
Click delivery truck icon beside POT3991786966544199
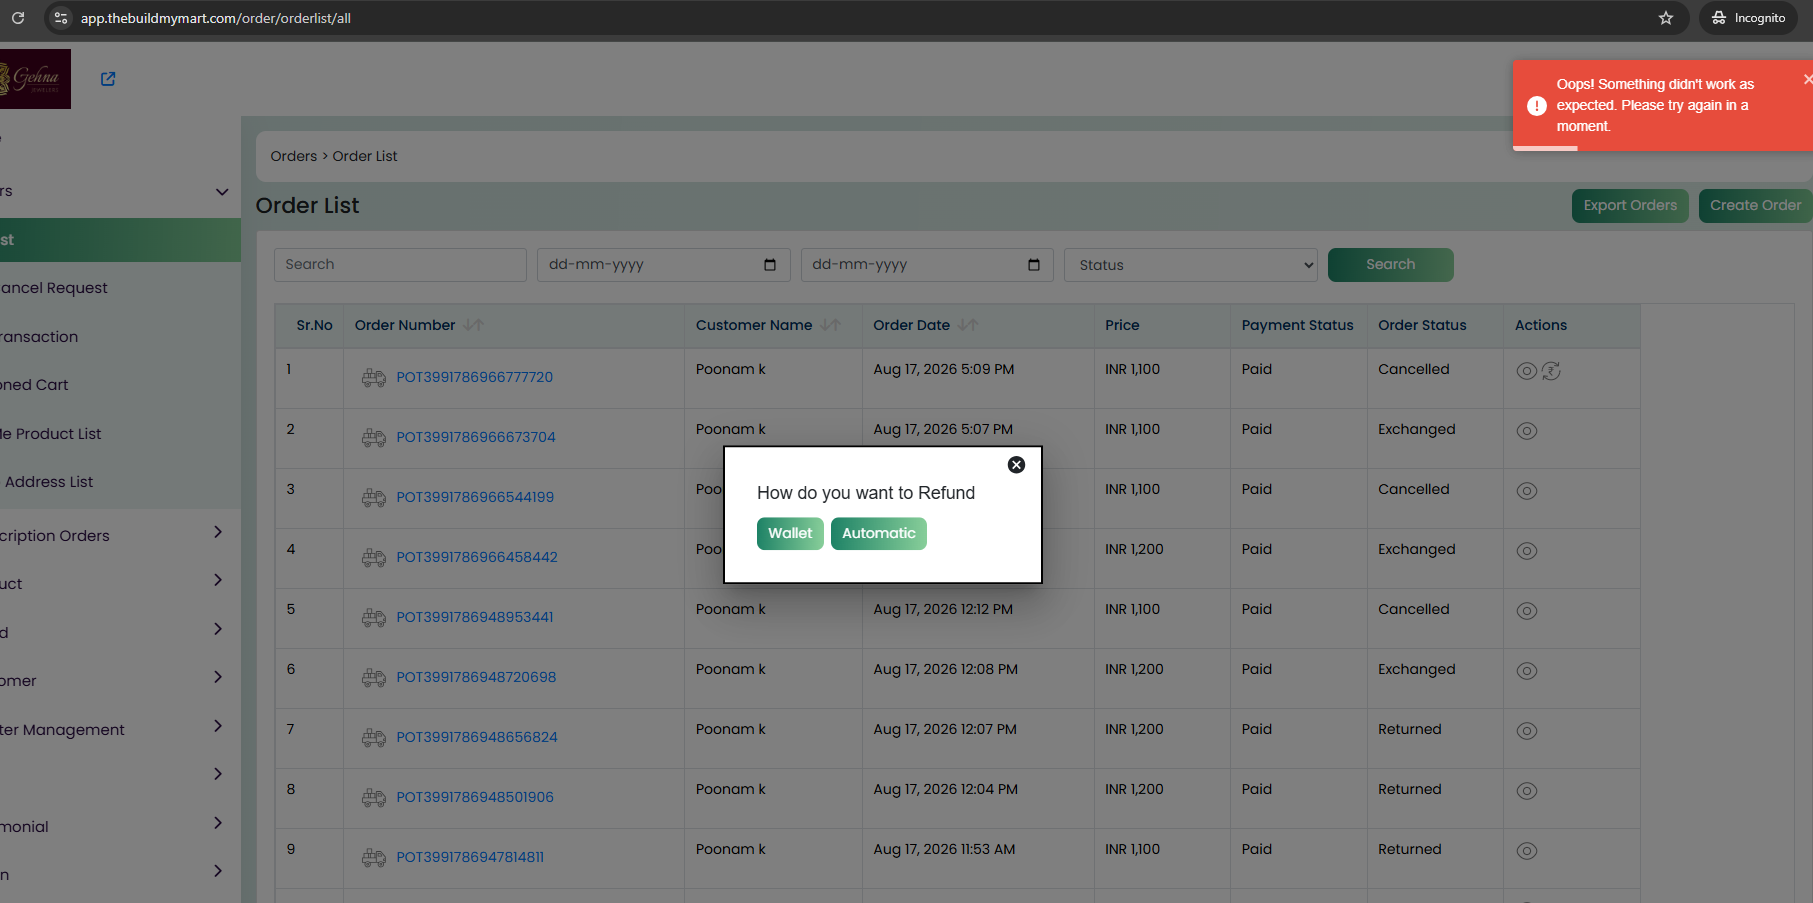point(374,498)
